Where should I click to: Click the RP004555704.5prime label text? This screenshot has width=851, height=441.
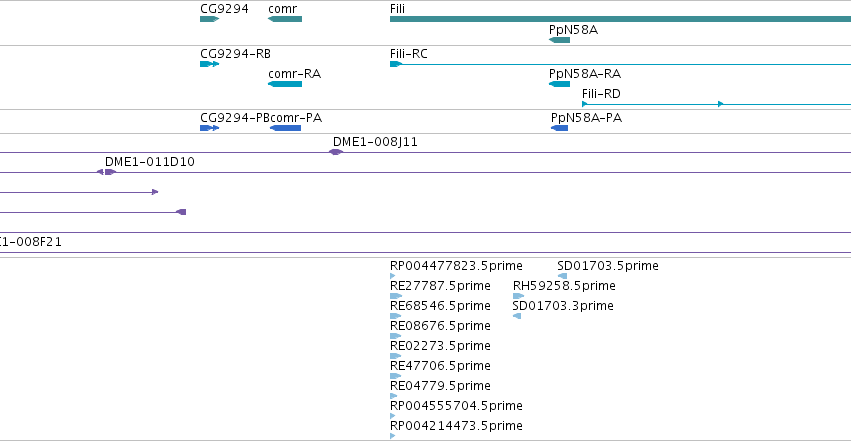(x=456, y=406)
